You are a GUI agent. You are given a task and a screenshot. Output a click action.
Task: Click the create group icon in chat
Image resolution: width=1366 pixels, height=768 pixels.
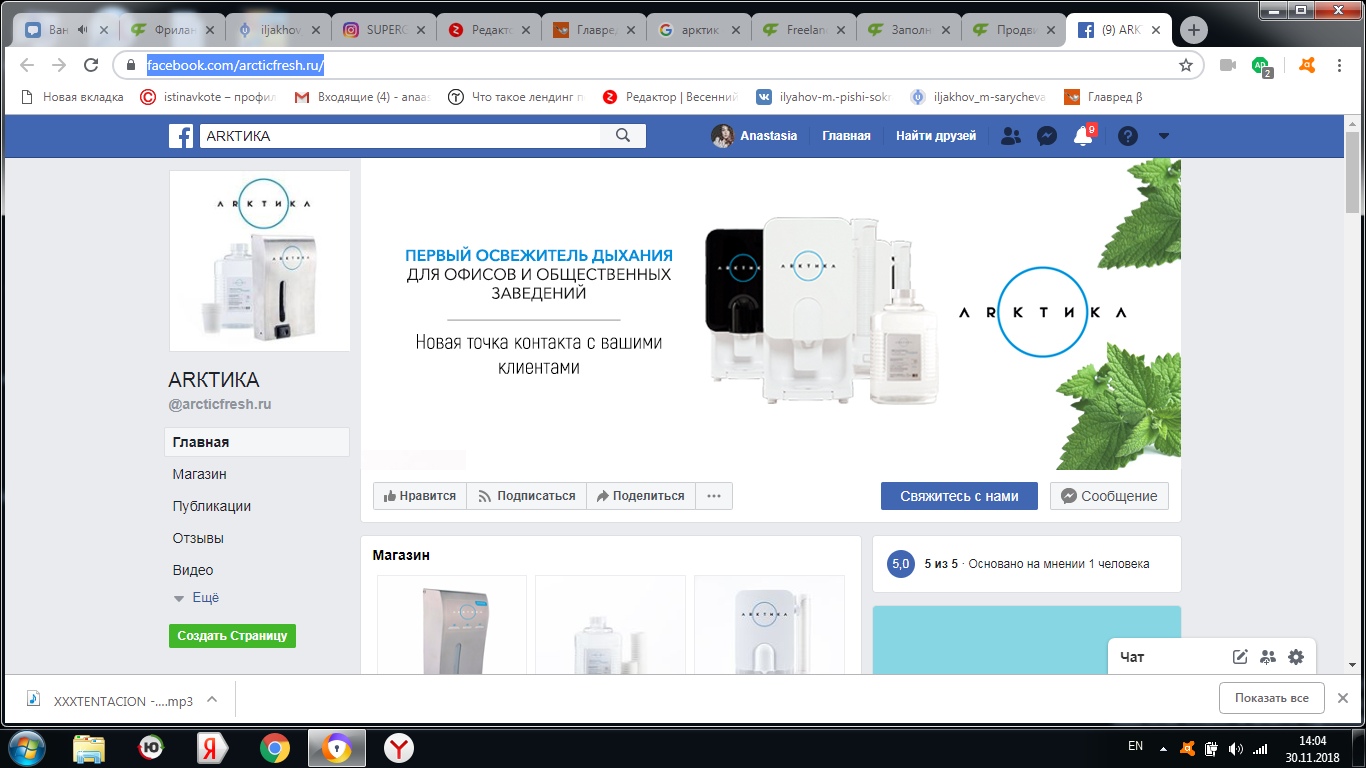(x=1268, y=657)
